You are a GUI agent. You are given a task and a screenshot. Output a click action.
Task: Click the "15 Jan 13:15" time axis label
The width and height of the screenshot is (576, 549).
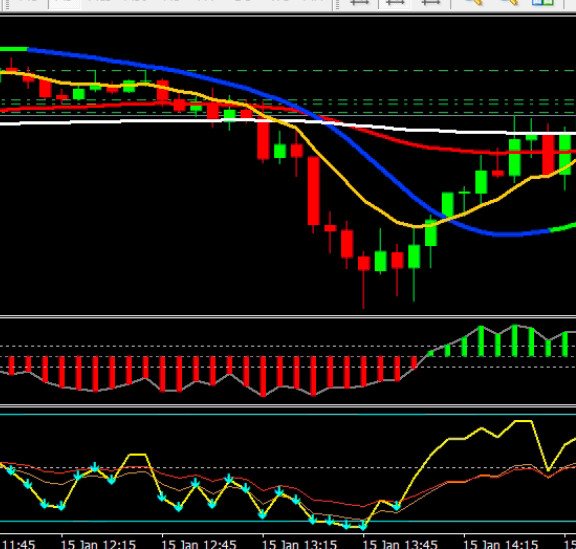pyautogui.click(x=299, y=544)
